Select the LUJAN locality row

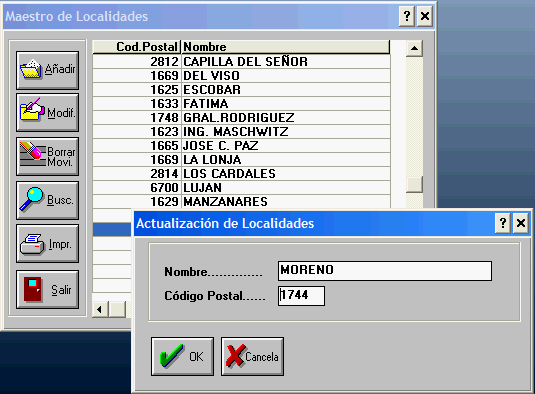(x=241, y=188)
